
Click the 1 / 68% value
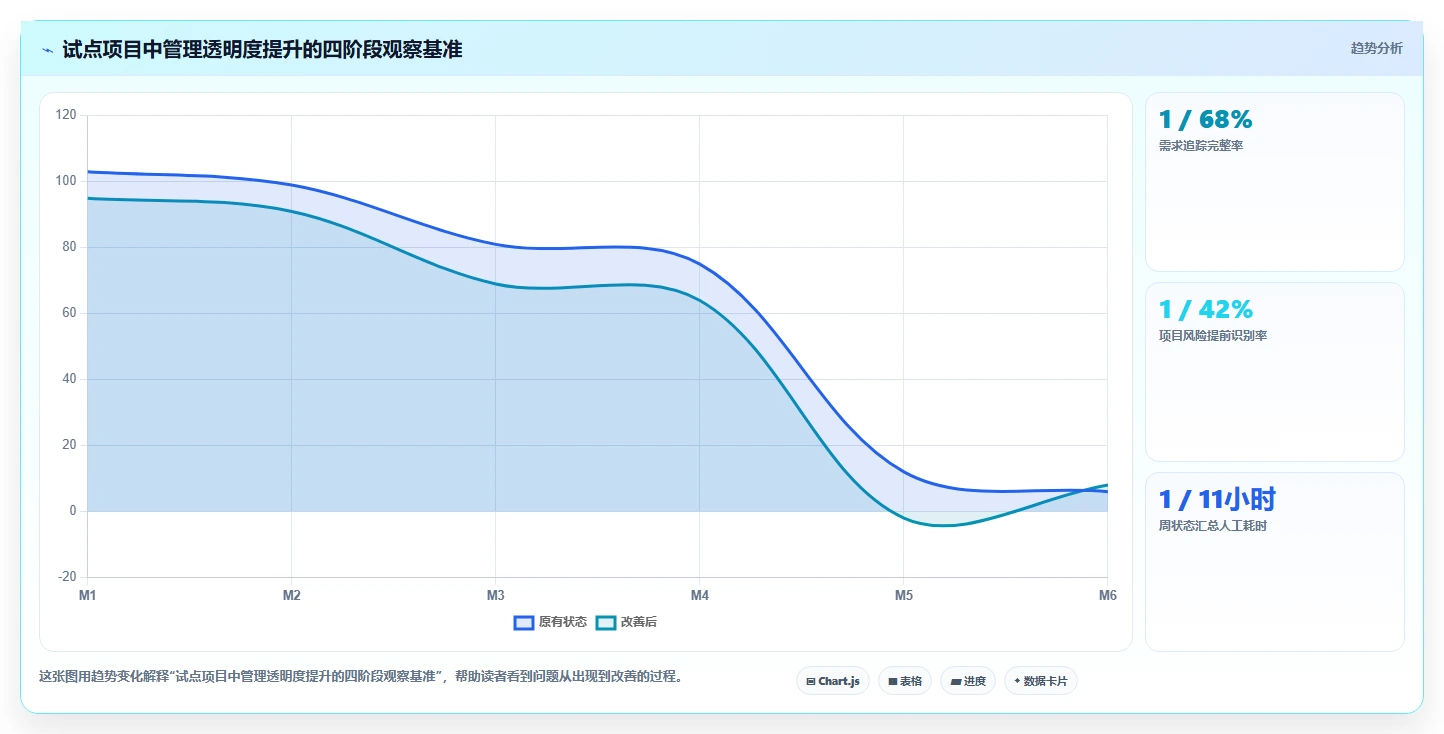click(1205, 120)
